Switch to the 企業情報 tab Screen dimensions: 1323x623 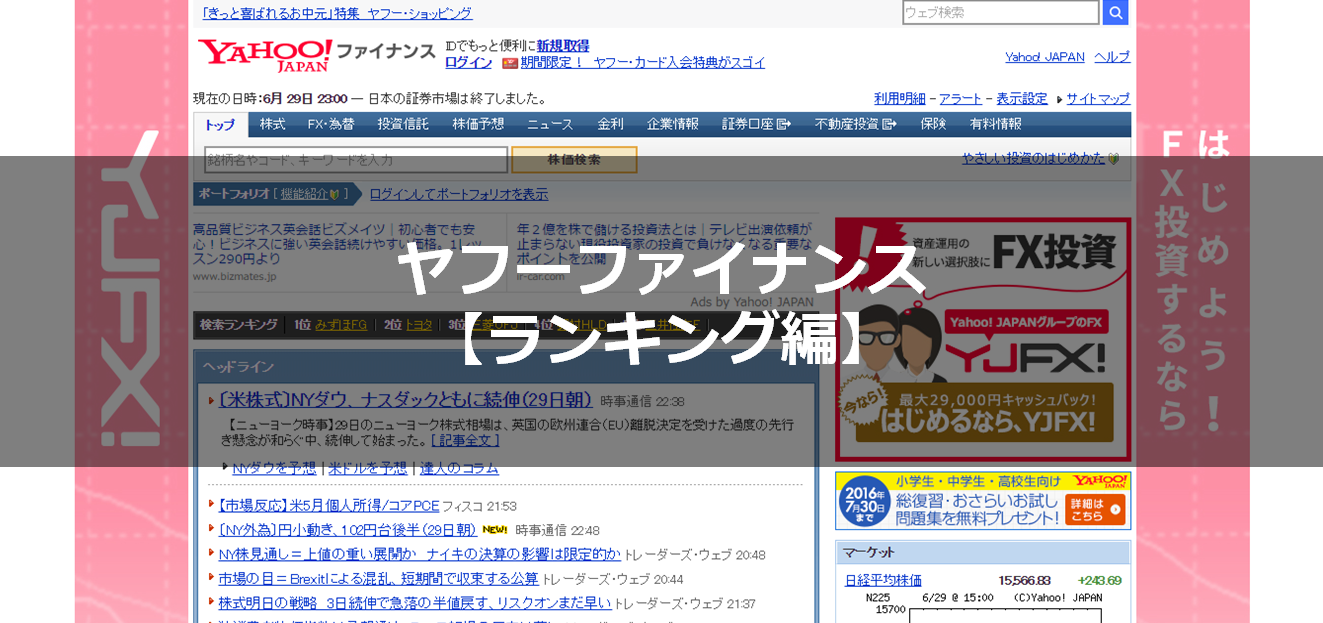tap(673, 124)
